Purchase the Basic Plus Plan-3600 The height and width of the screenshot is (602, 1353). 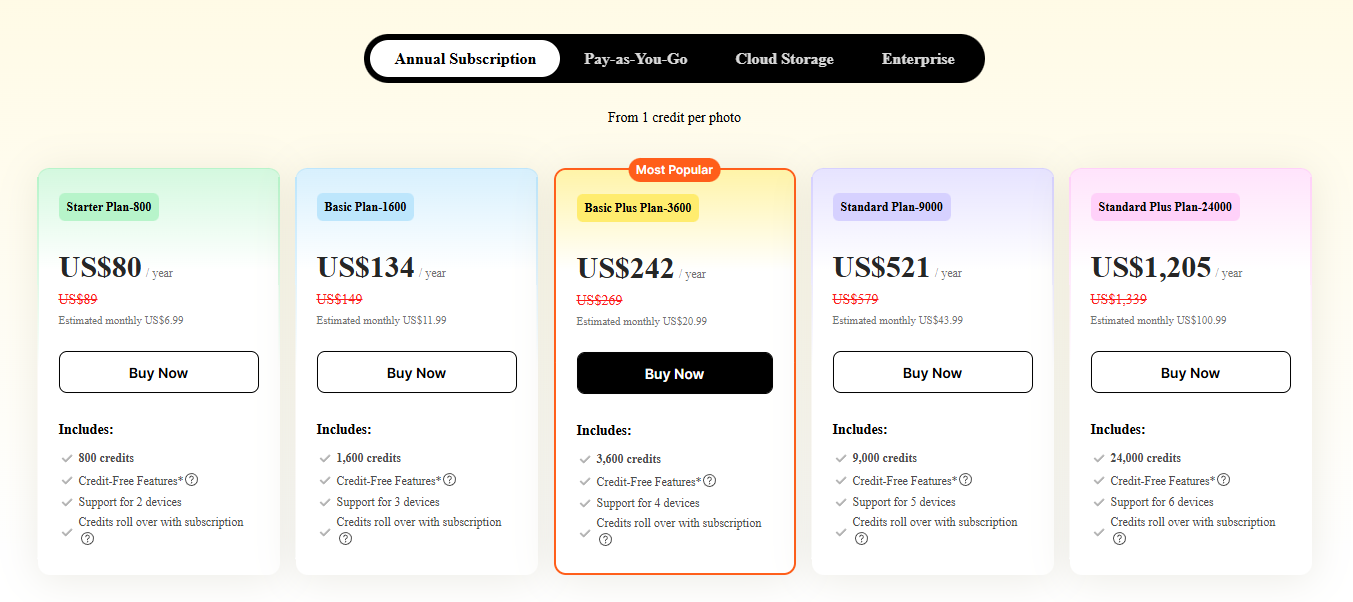coord(675,374)
